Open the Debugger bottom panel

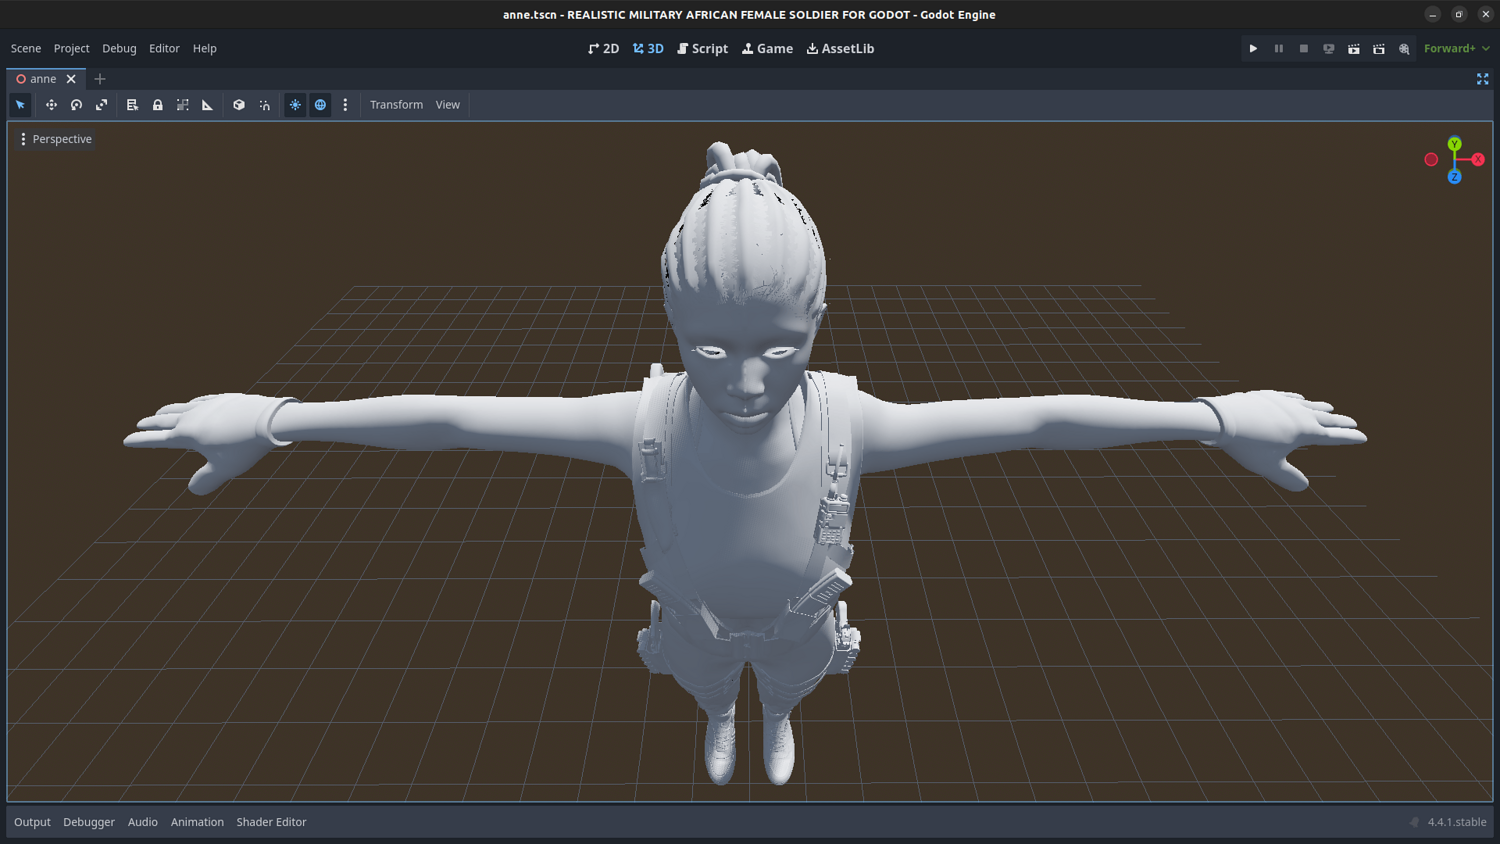tap(89, 822)
